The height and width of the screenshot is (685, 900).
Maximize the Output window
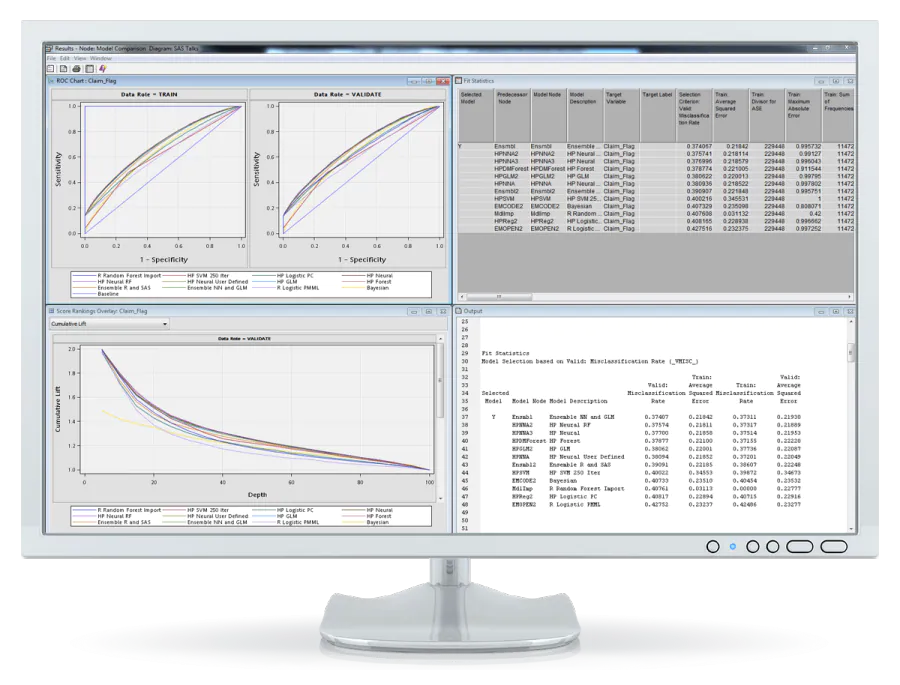[x=837, y=311]
